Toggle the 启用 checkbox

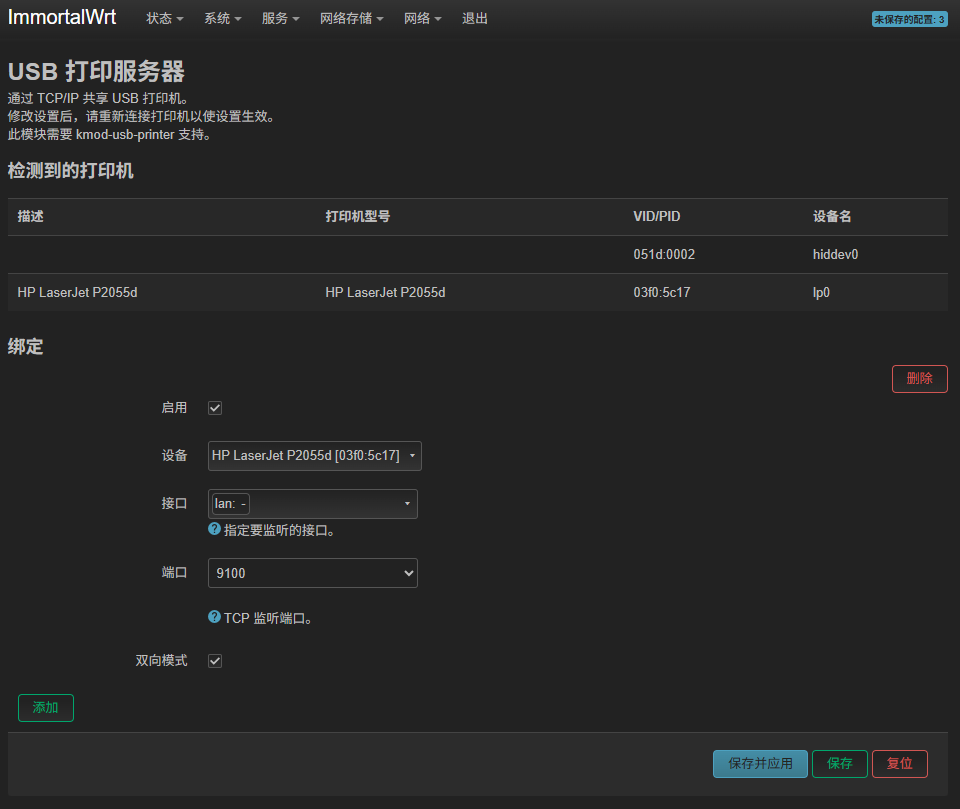pos(215,408)
